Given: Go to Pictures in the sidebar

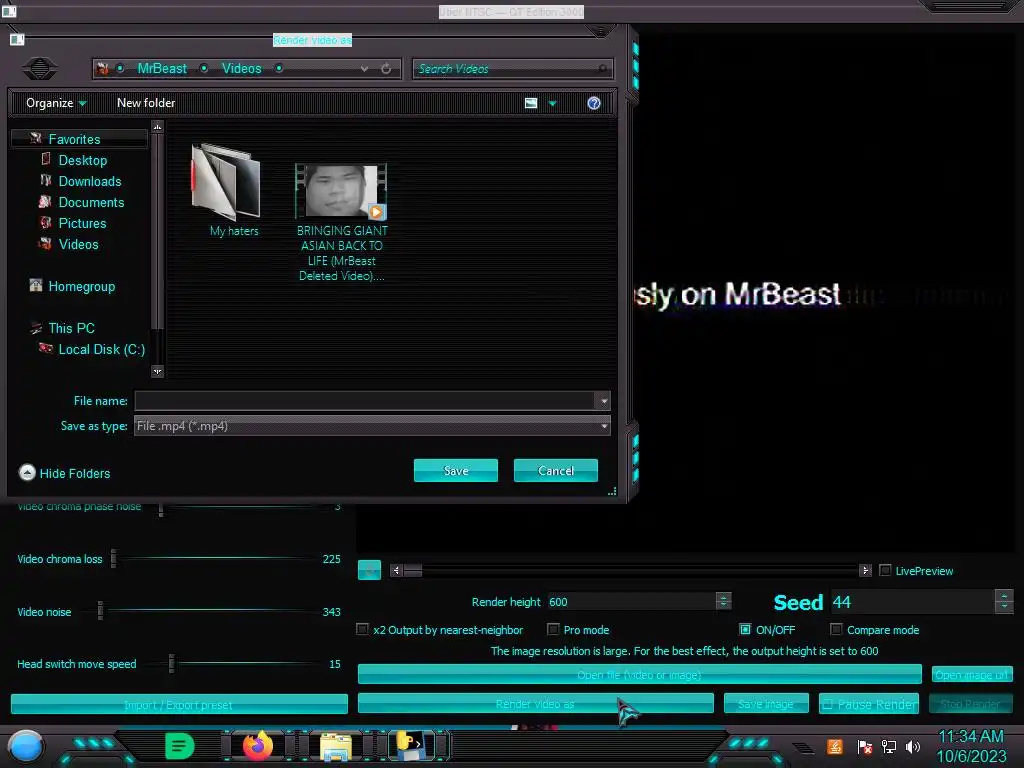Looking at the screenshot, I should coord(82,223).
